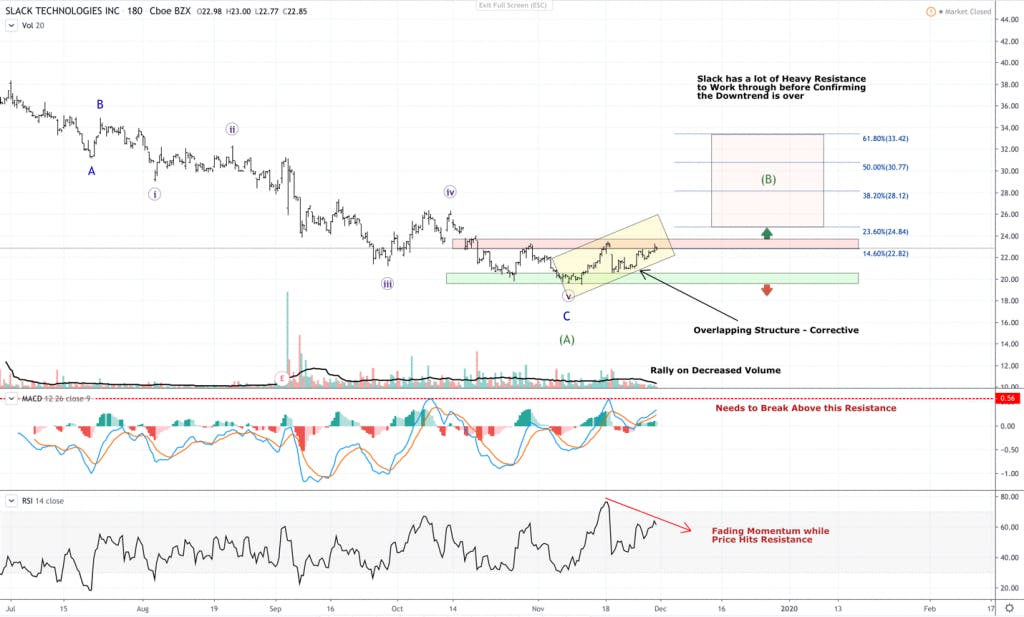Click the circled wave iii label
Screen dimensions: 1024x617
pyautogui.click(x=387, y=283)
